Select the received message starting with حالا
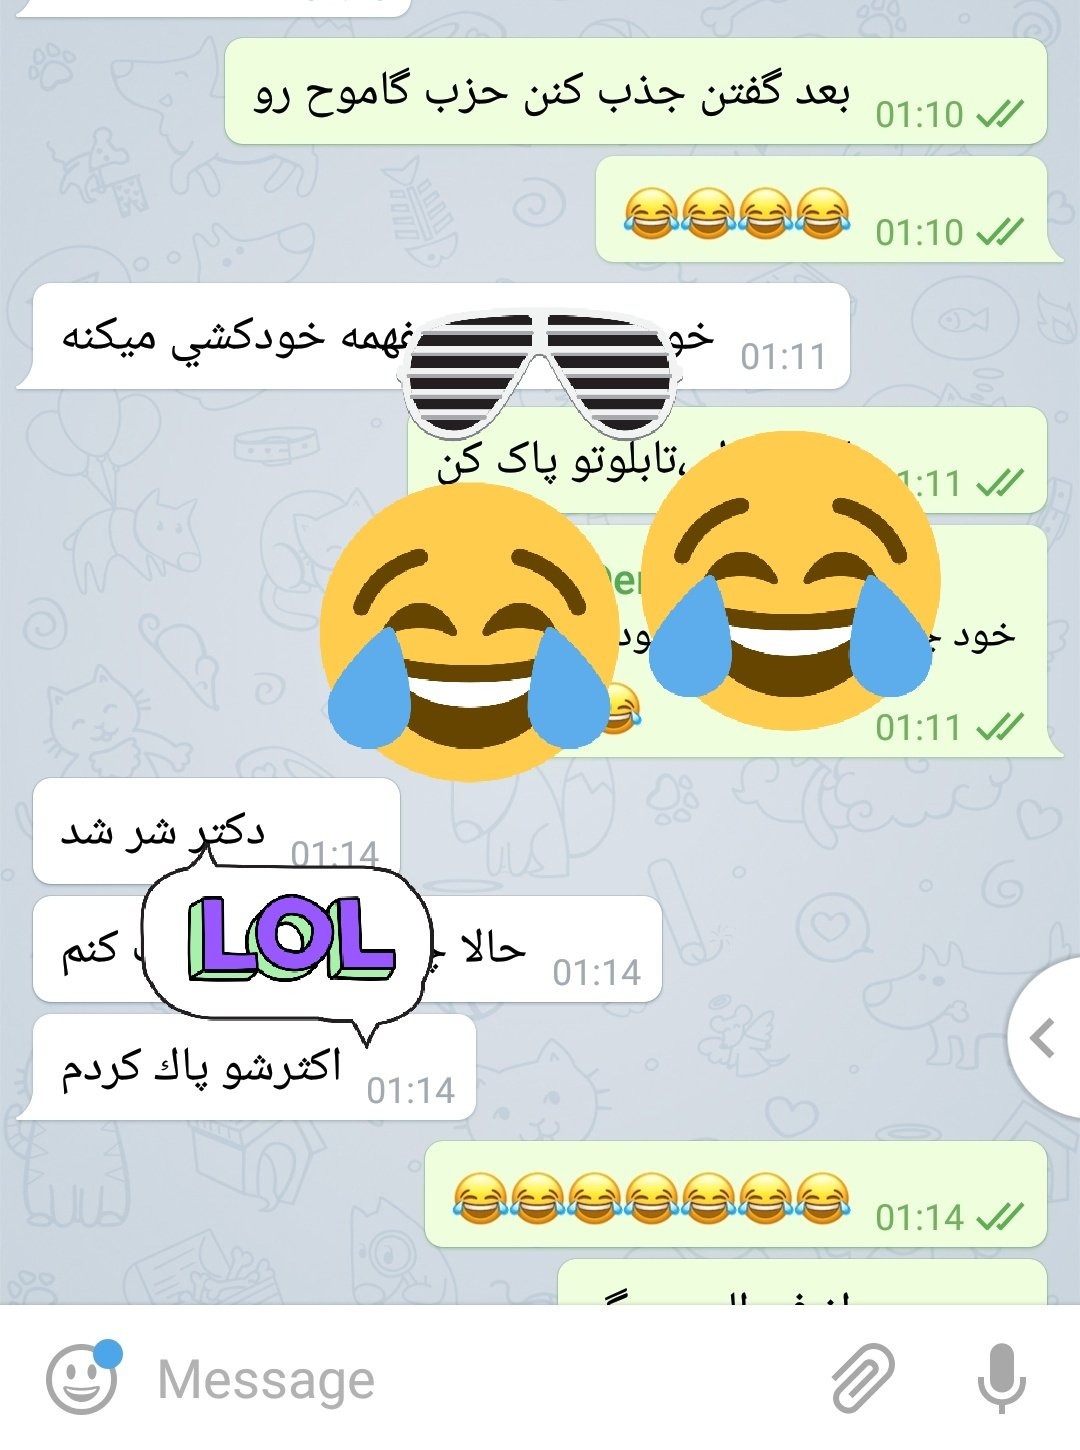 pyautogui.click(x=347, y=950)
